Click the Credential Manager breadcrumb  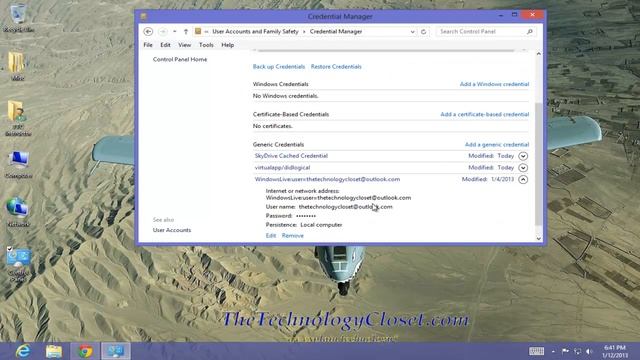336,31
